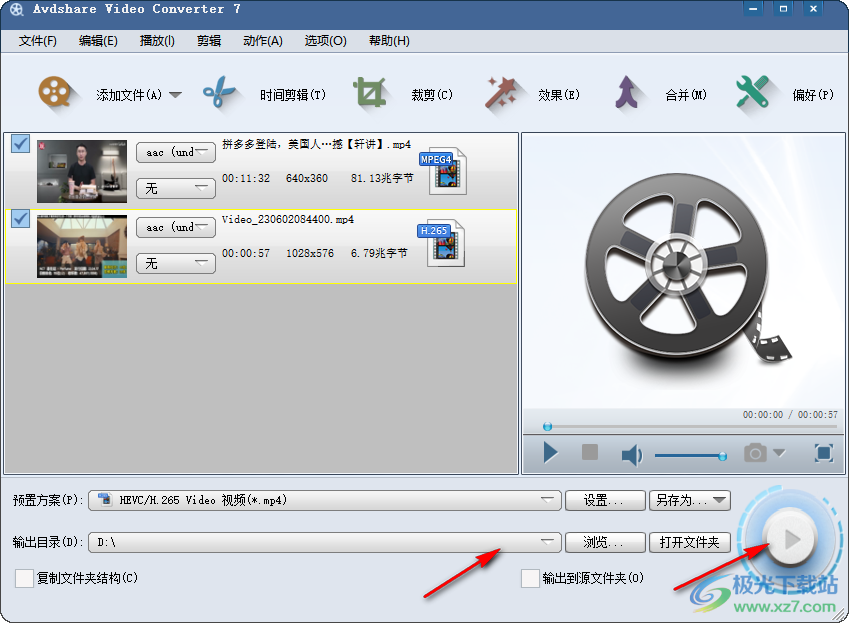Click the 设置... button
The width and height of the screenshot is (849, 623).
tap(605, 500)
